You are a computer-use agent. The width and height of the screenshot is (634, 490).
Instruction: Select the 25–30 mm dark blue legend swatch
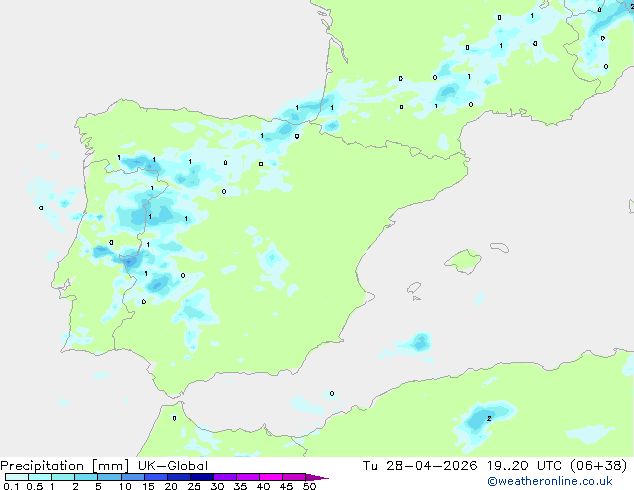click(x=202, y=477)
